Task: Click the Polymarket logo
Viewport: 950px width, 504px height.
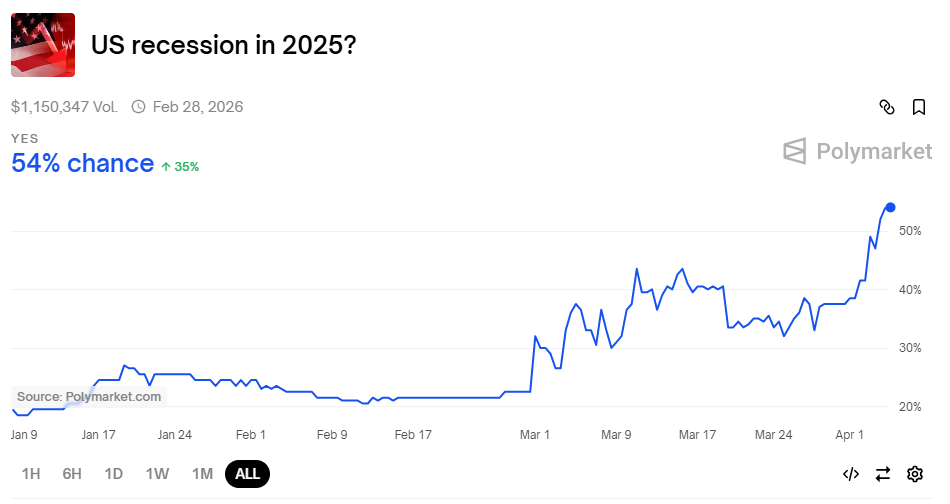Action: (x=857, y=151)
